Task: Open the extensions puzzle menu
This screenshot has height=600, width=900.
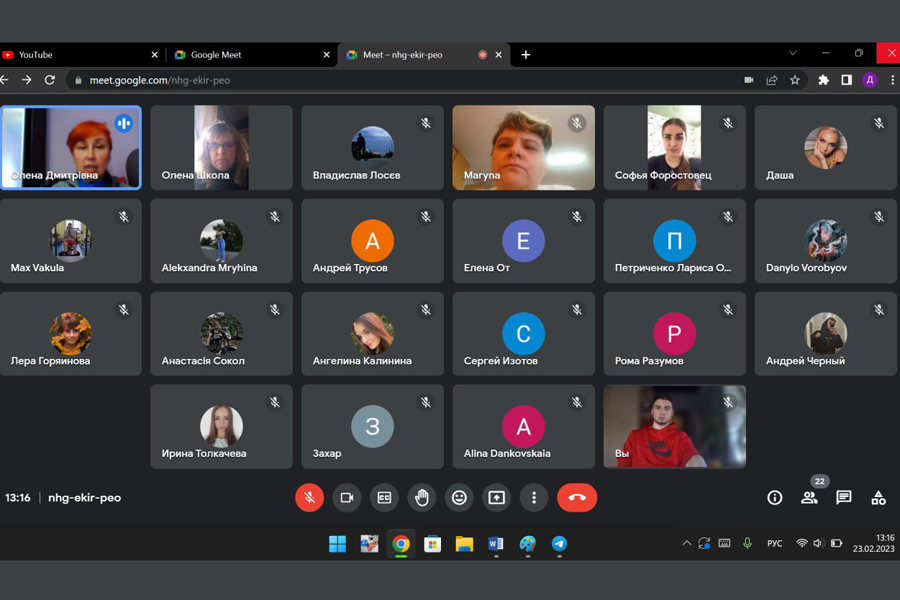Action: click(x=824, y=80)
